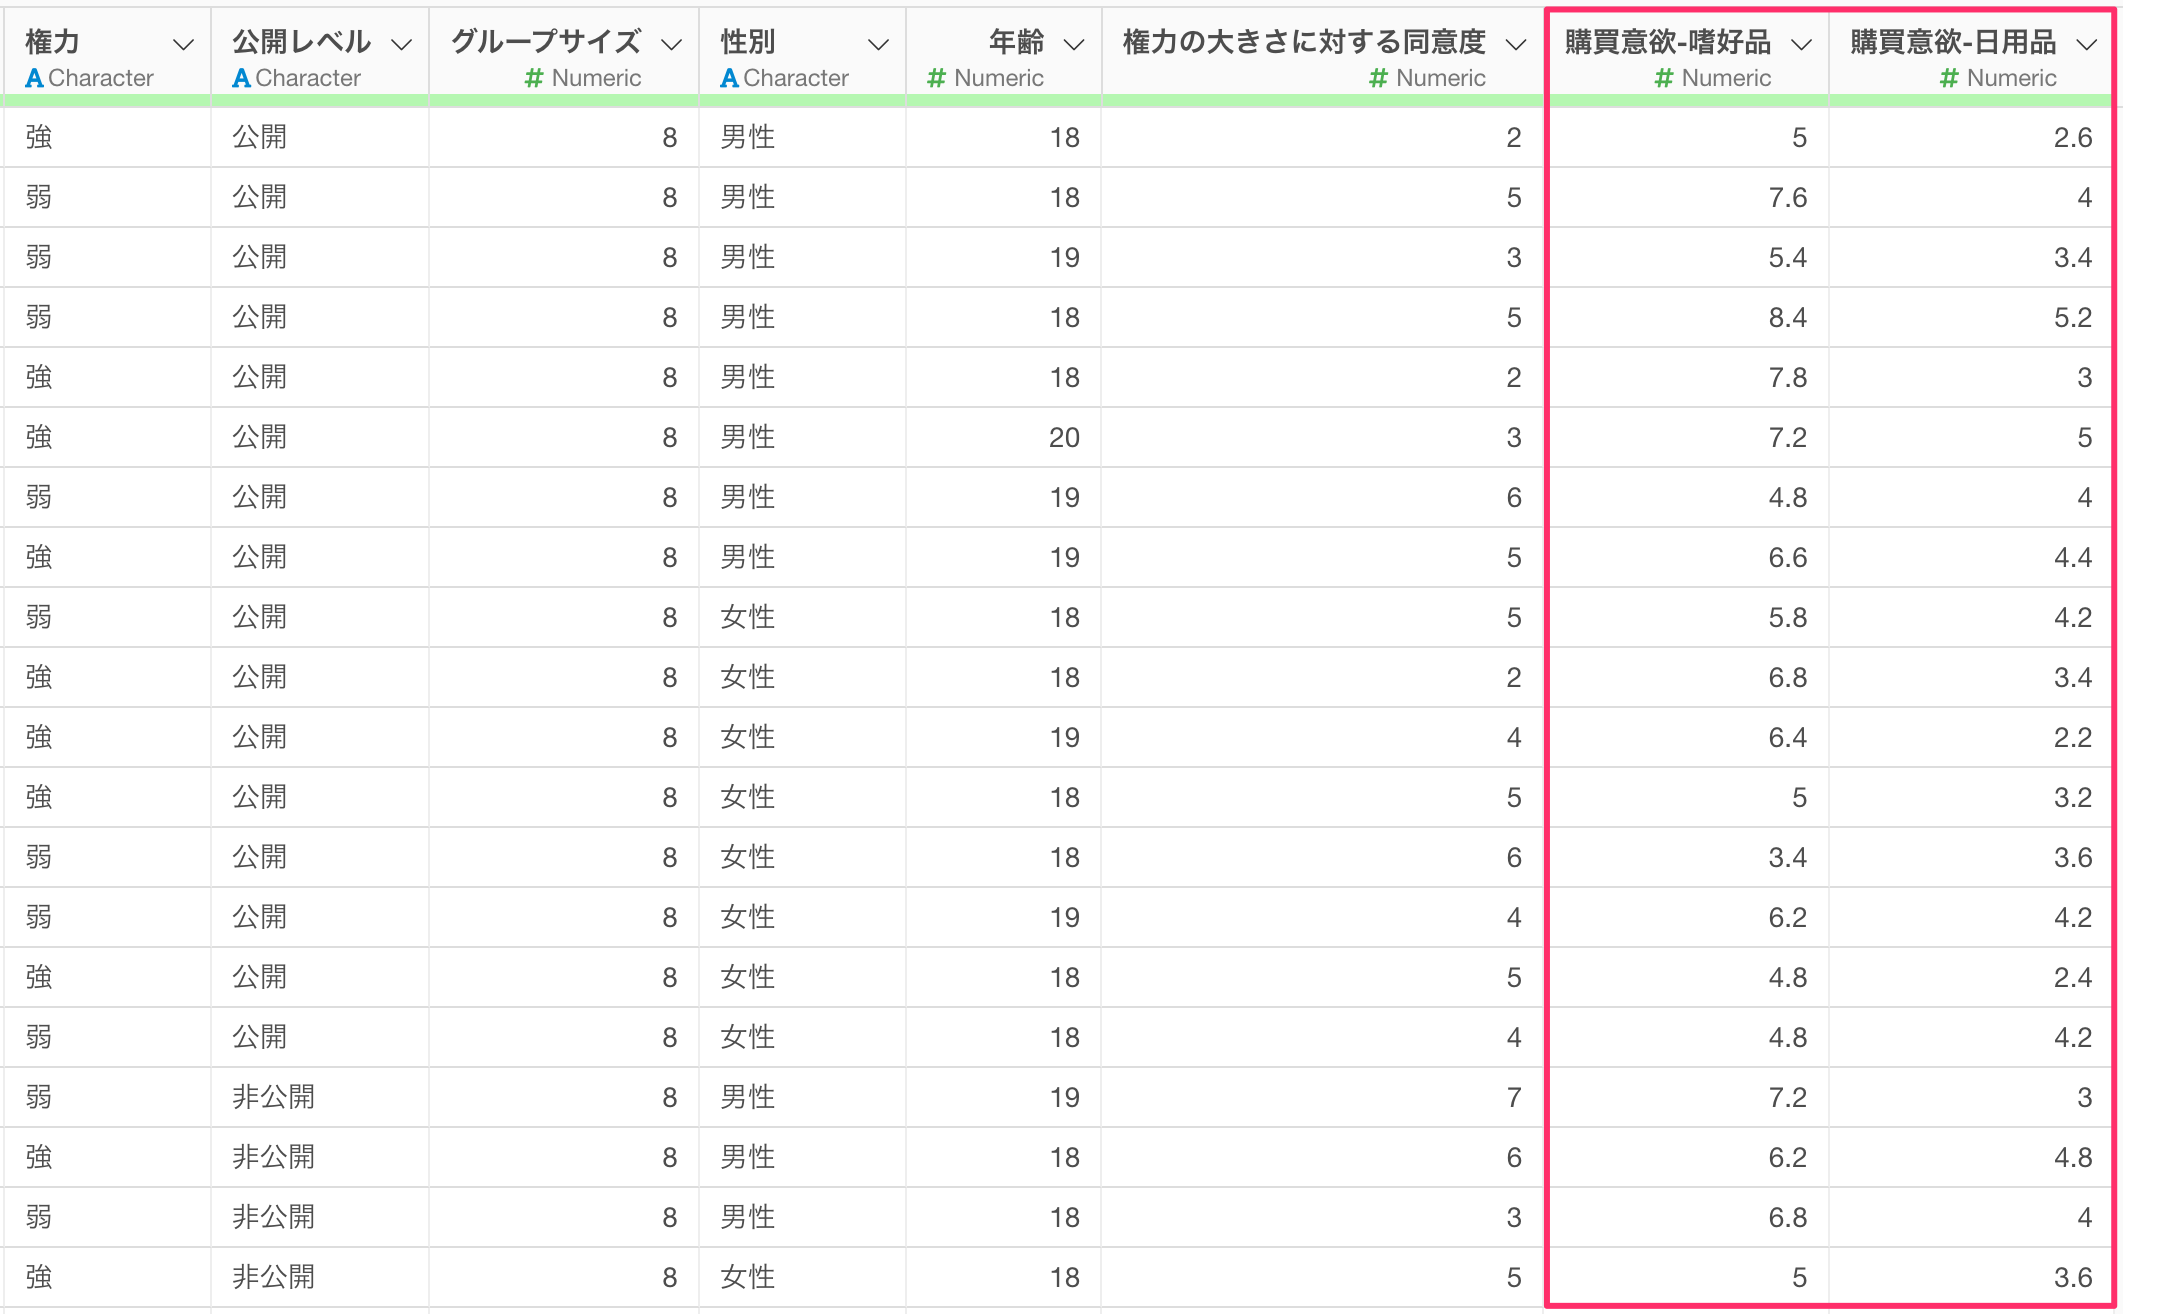Screen dimensions: 2164x1314
Task: Open the 権力 column dropdown menu
Action: [x=183, y=45]
